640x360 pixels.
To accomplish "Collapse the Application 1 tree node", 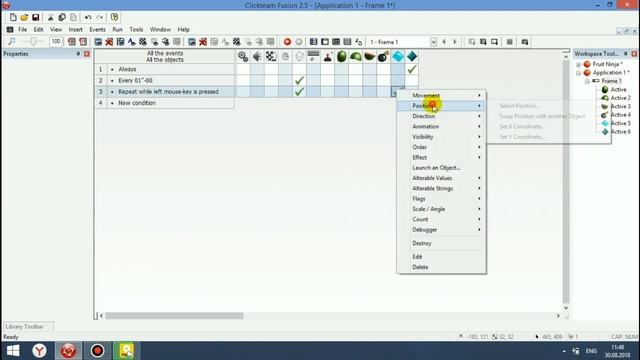I will 578,73.
